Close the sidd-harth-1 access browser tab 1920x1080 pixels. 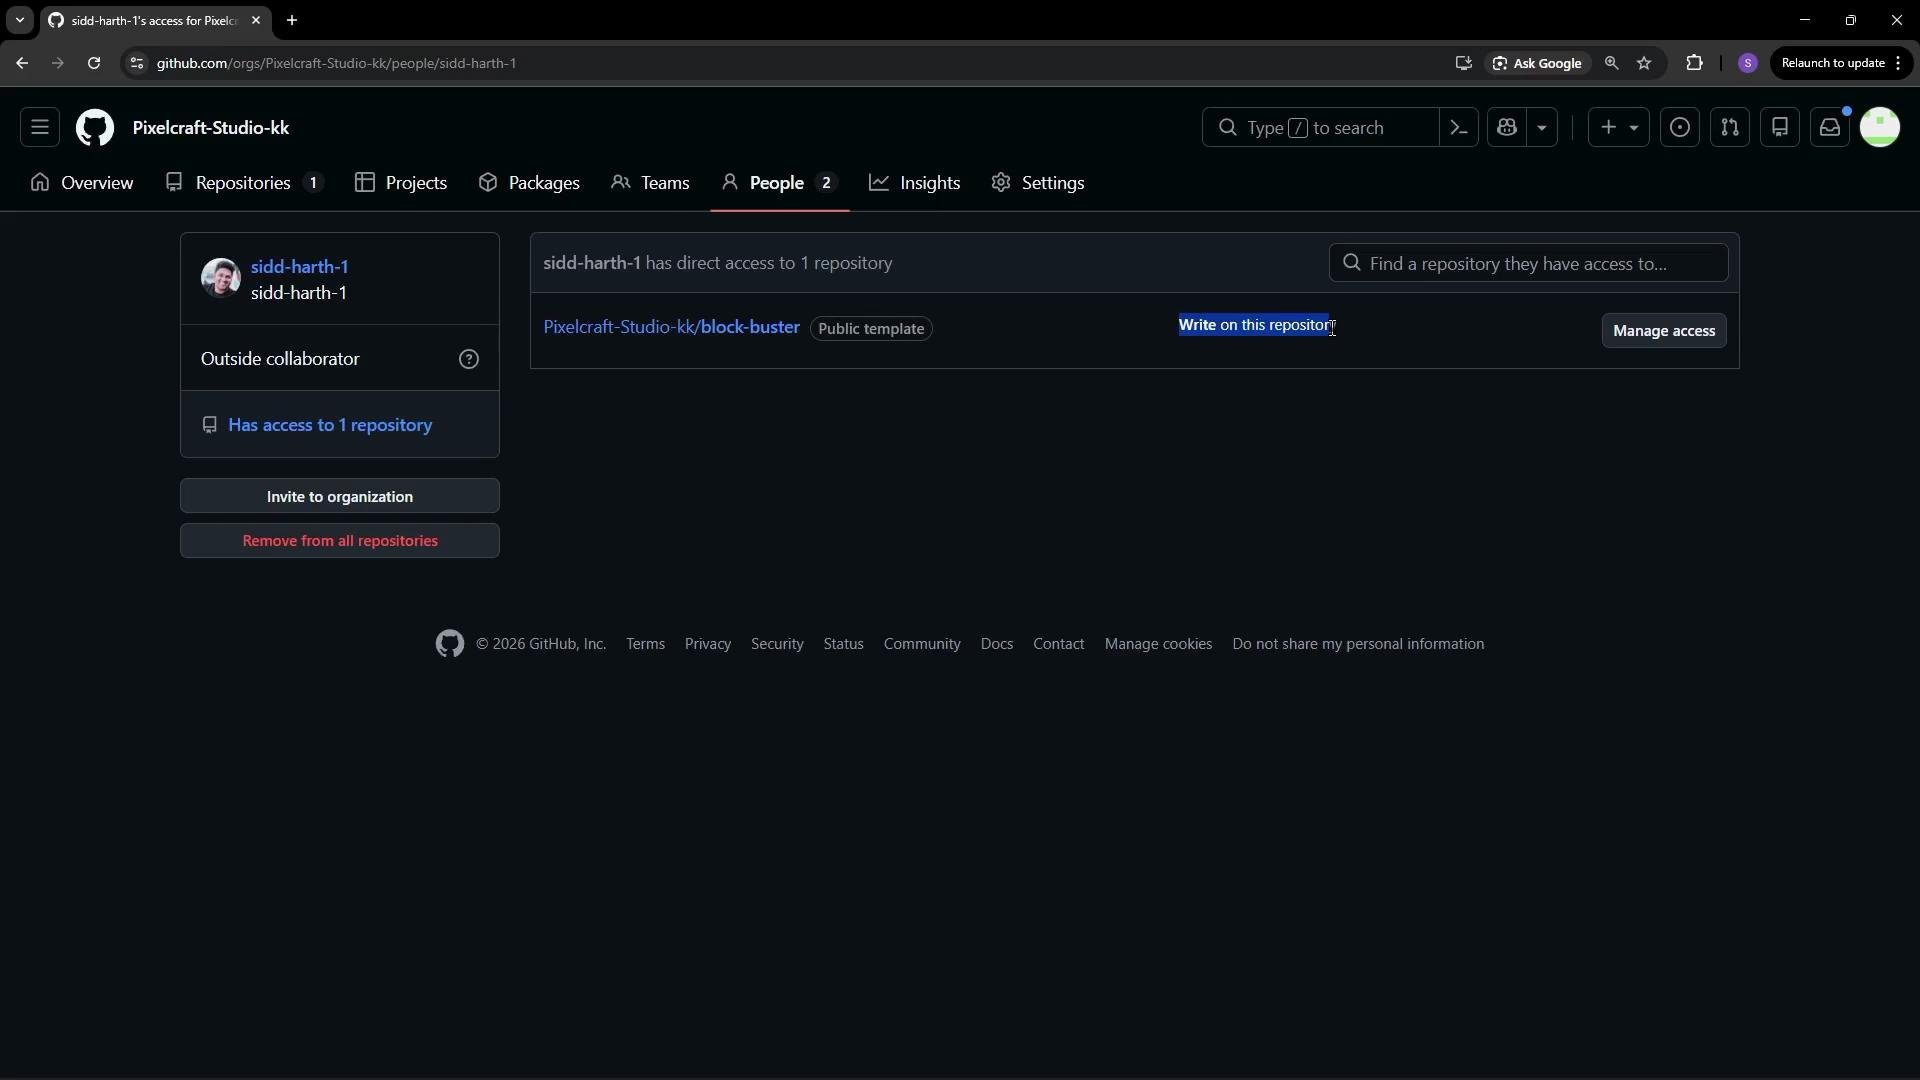[x=256, y=20]
